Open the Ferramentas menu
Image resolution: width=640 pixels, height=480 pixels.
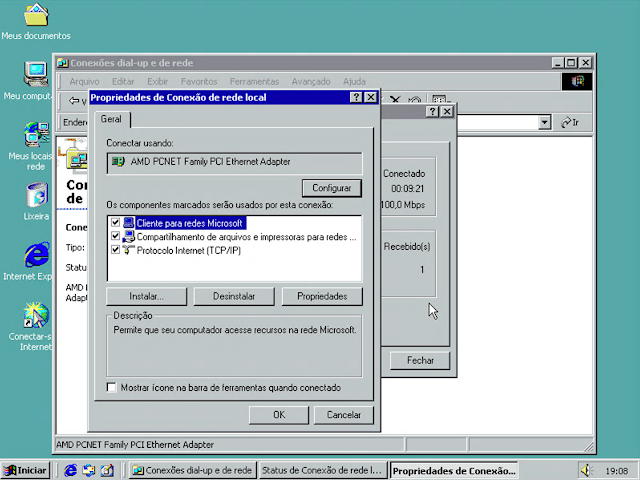(x=254, y=82)
